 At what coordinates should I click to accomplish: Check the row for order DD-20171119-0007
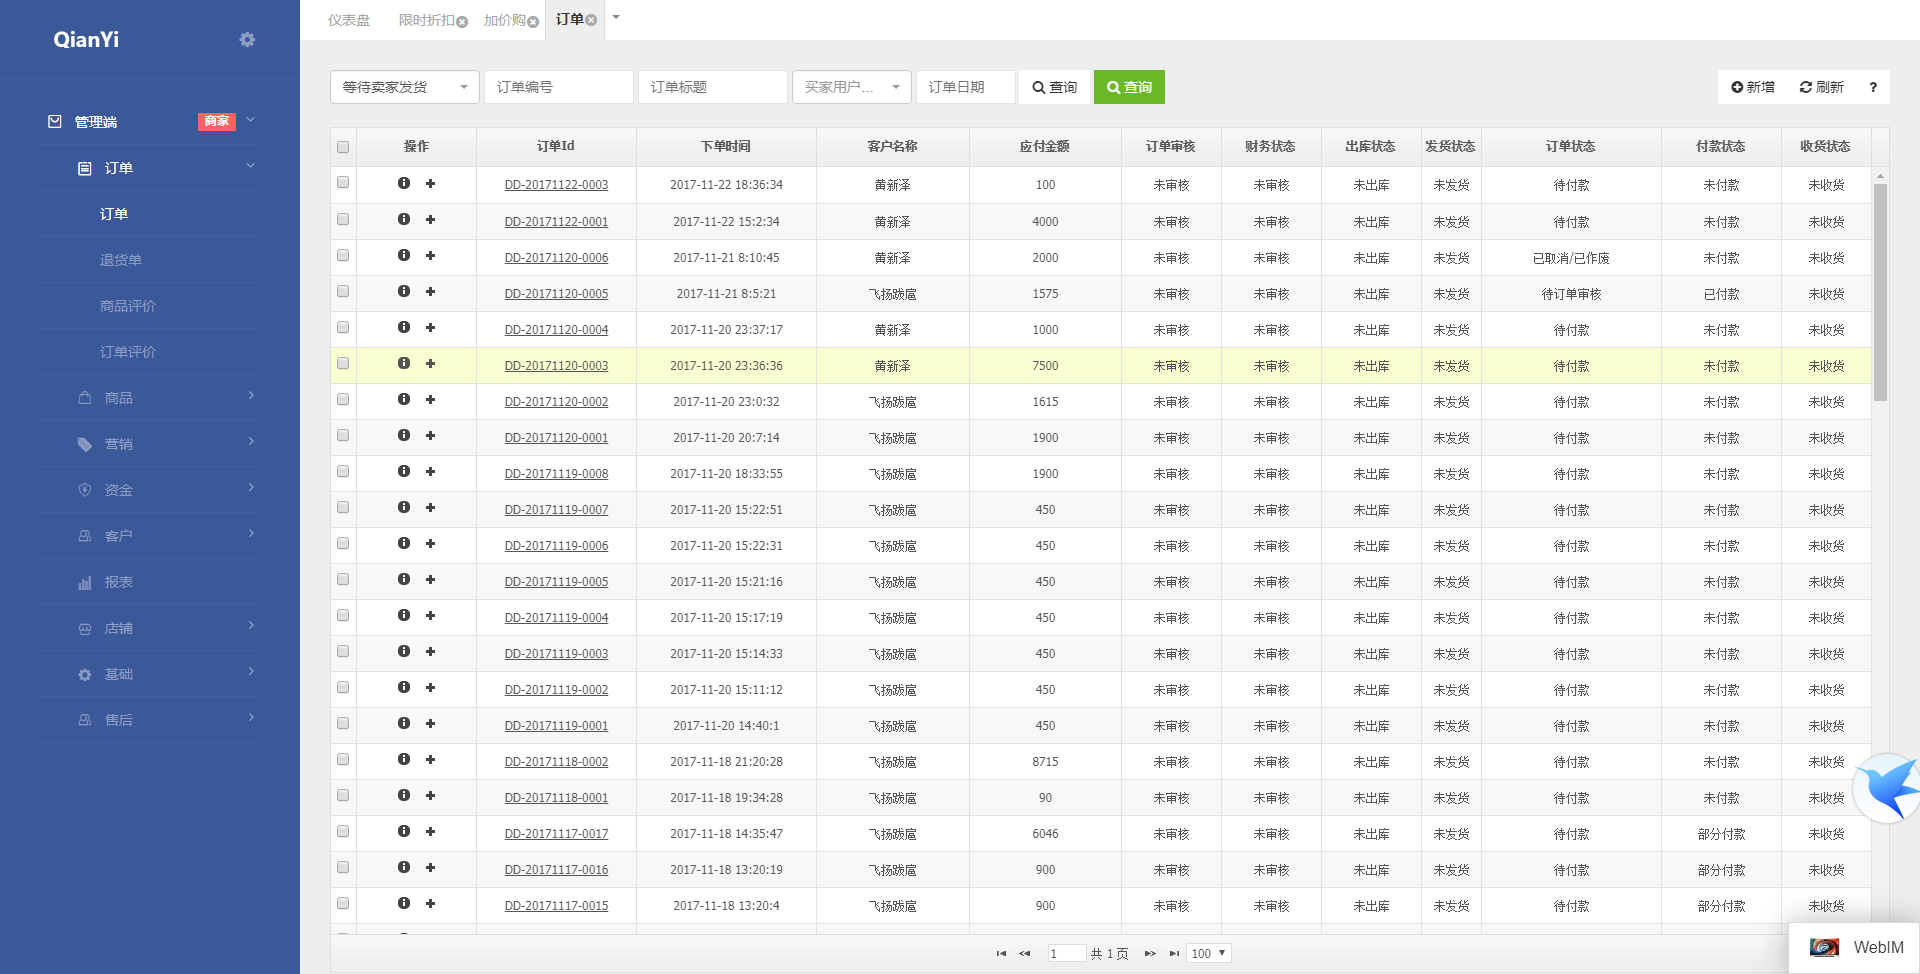(x=343, y=506)
